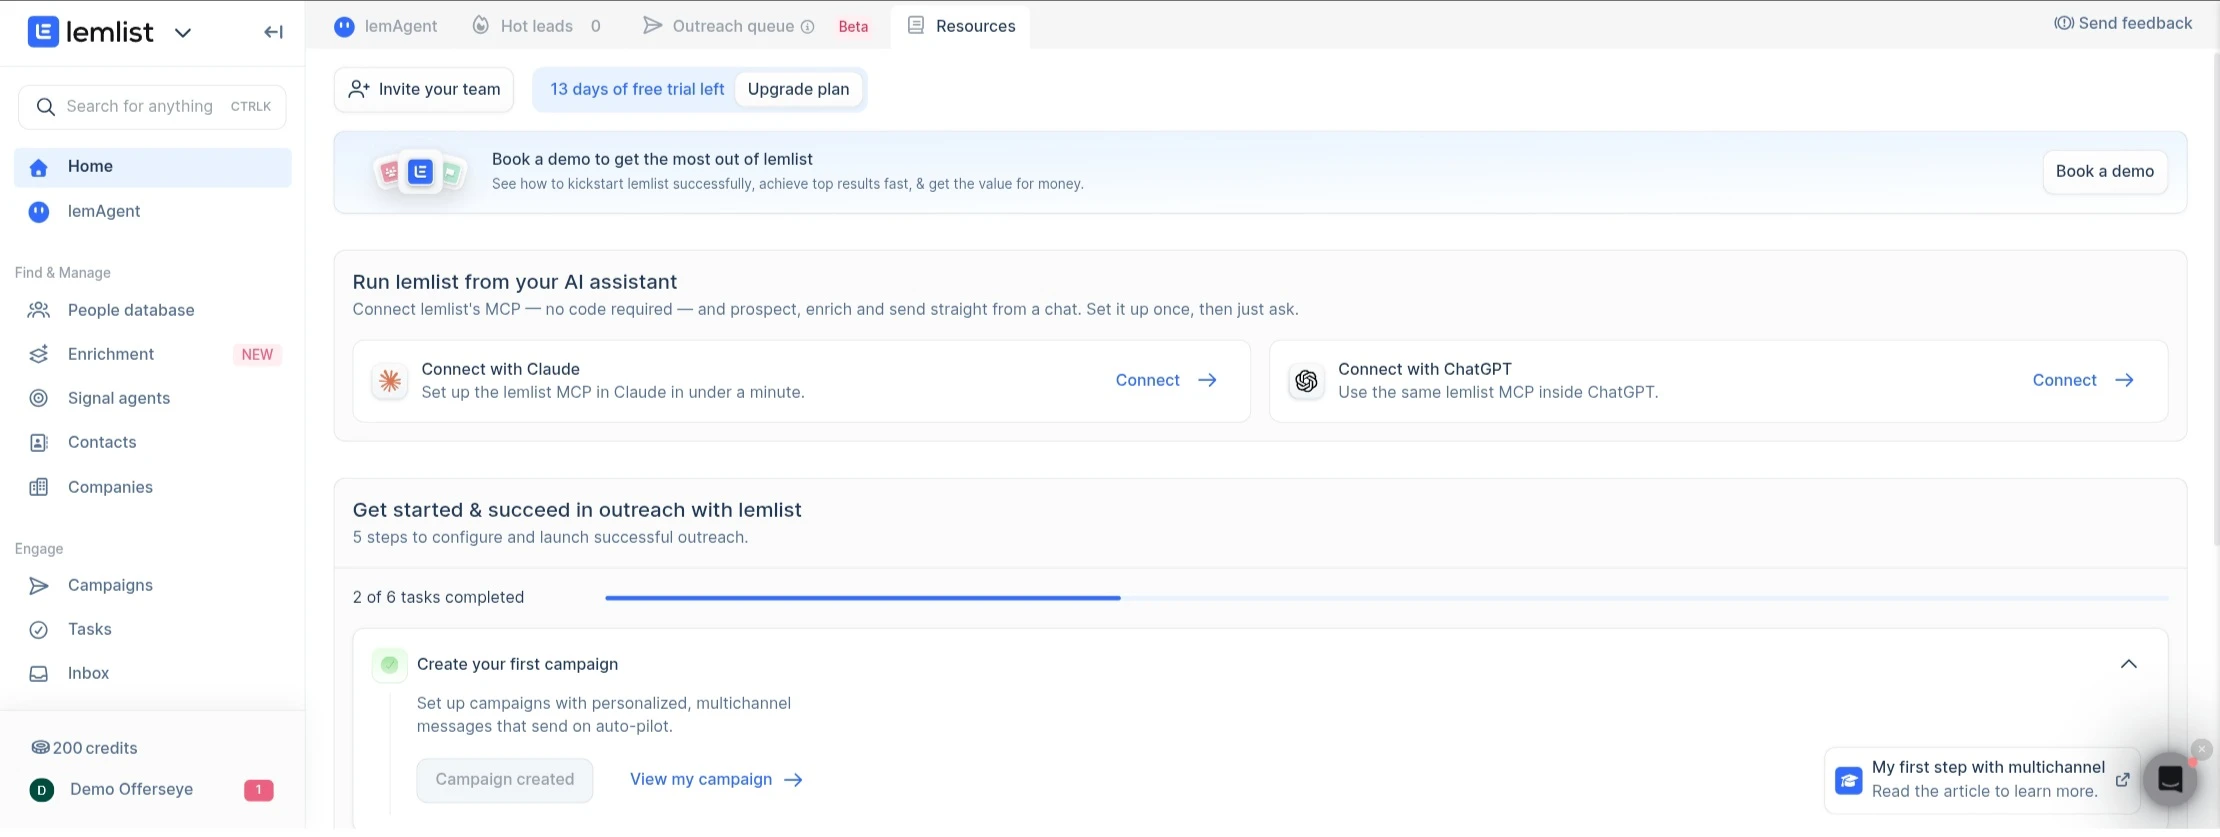Click the Beta badge
The width and height of the screenshot is (2220, 837).
(x=853, y=27)
